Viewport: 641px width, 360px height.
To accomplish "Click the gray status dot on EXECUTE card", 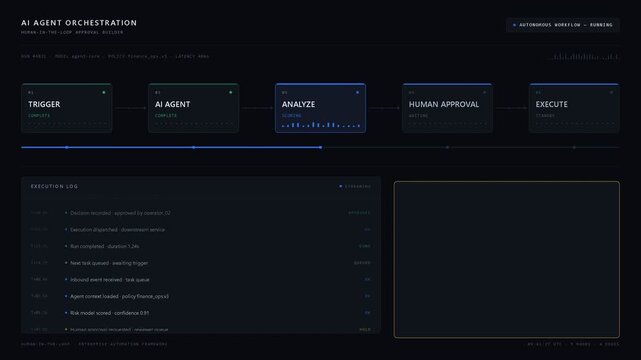I will click(x=612, y=92).
